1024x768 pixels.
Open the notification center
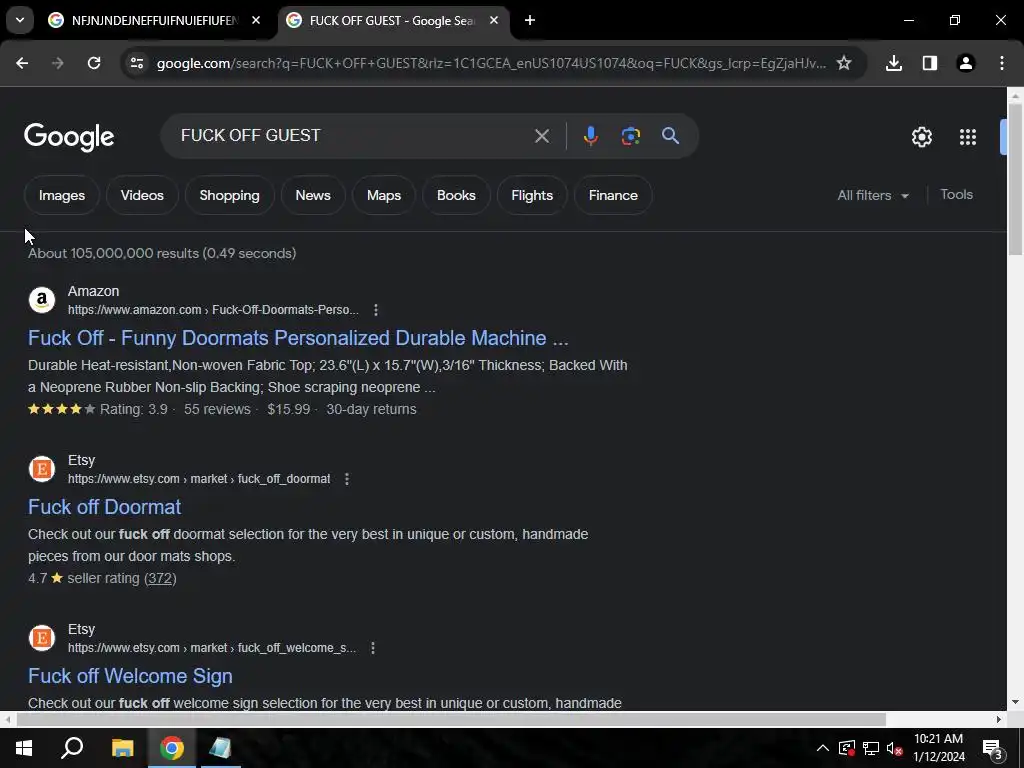click(x=993, y=748)
